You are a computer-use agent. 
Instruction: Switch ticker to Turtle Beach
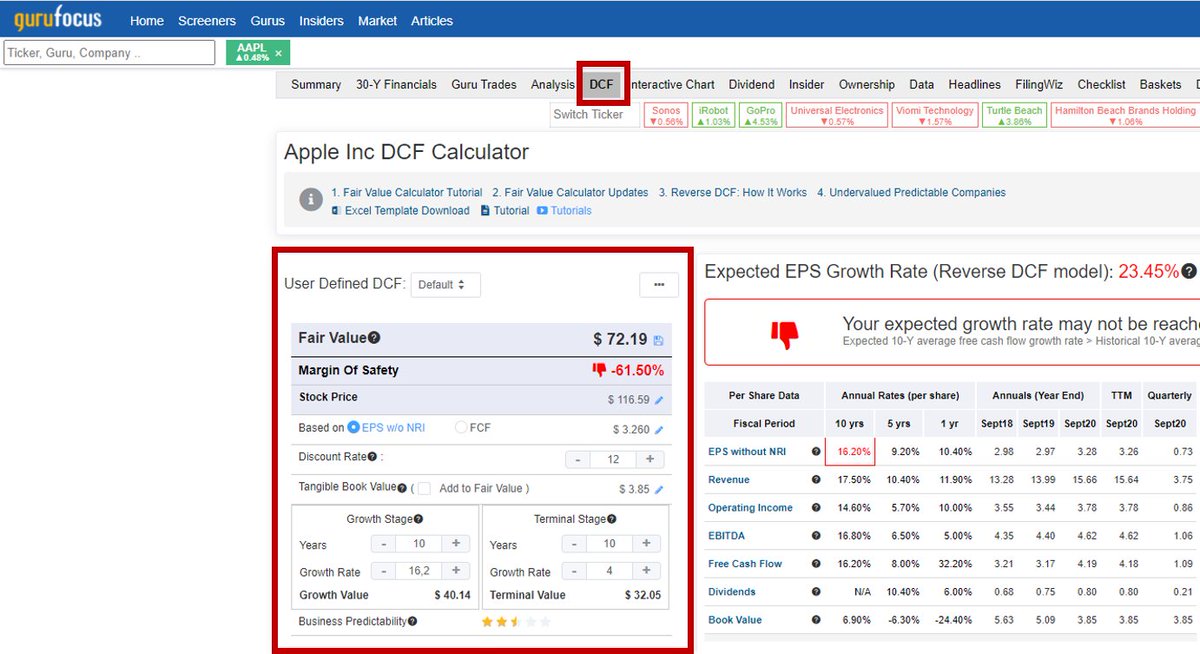pos(1013,115)
